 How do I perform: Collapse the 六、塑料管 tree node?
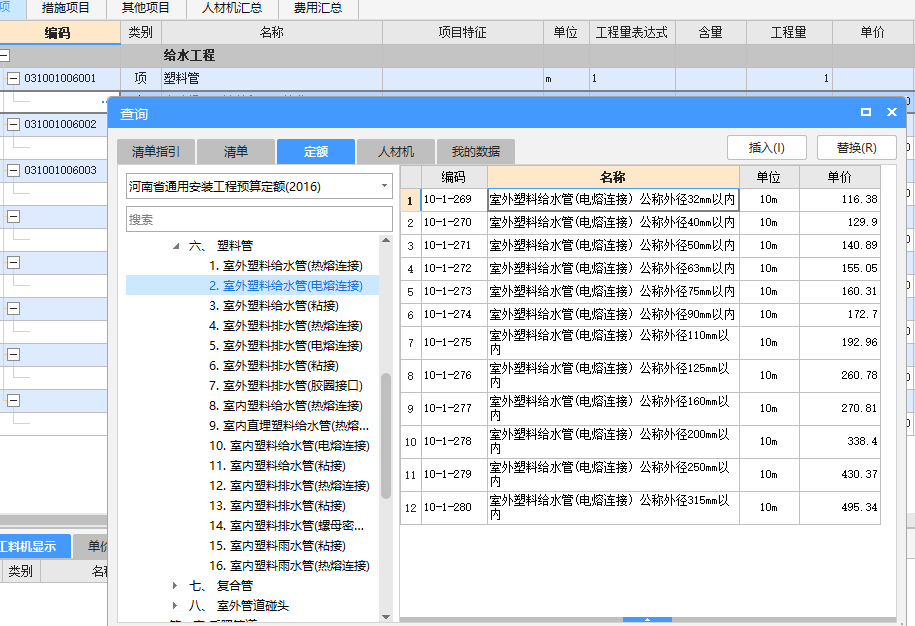click(x=176, y=246)
